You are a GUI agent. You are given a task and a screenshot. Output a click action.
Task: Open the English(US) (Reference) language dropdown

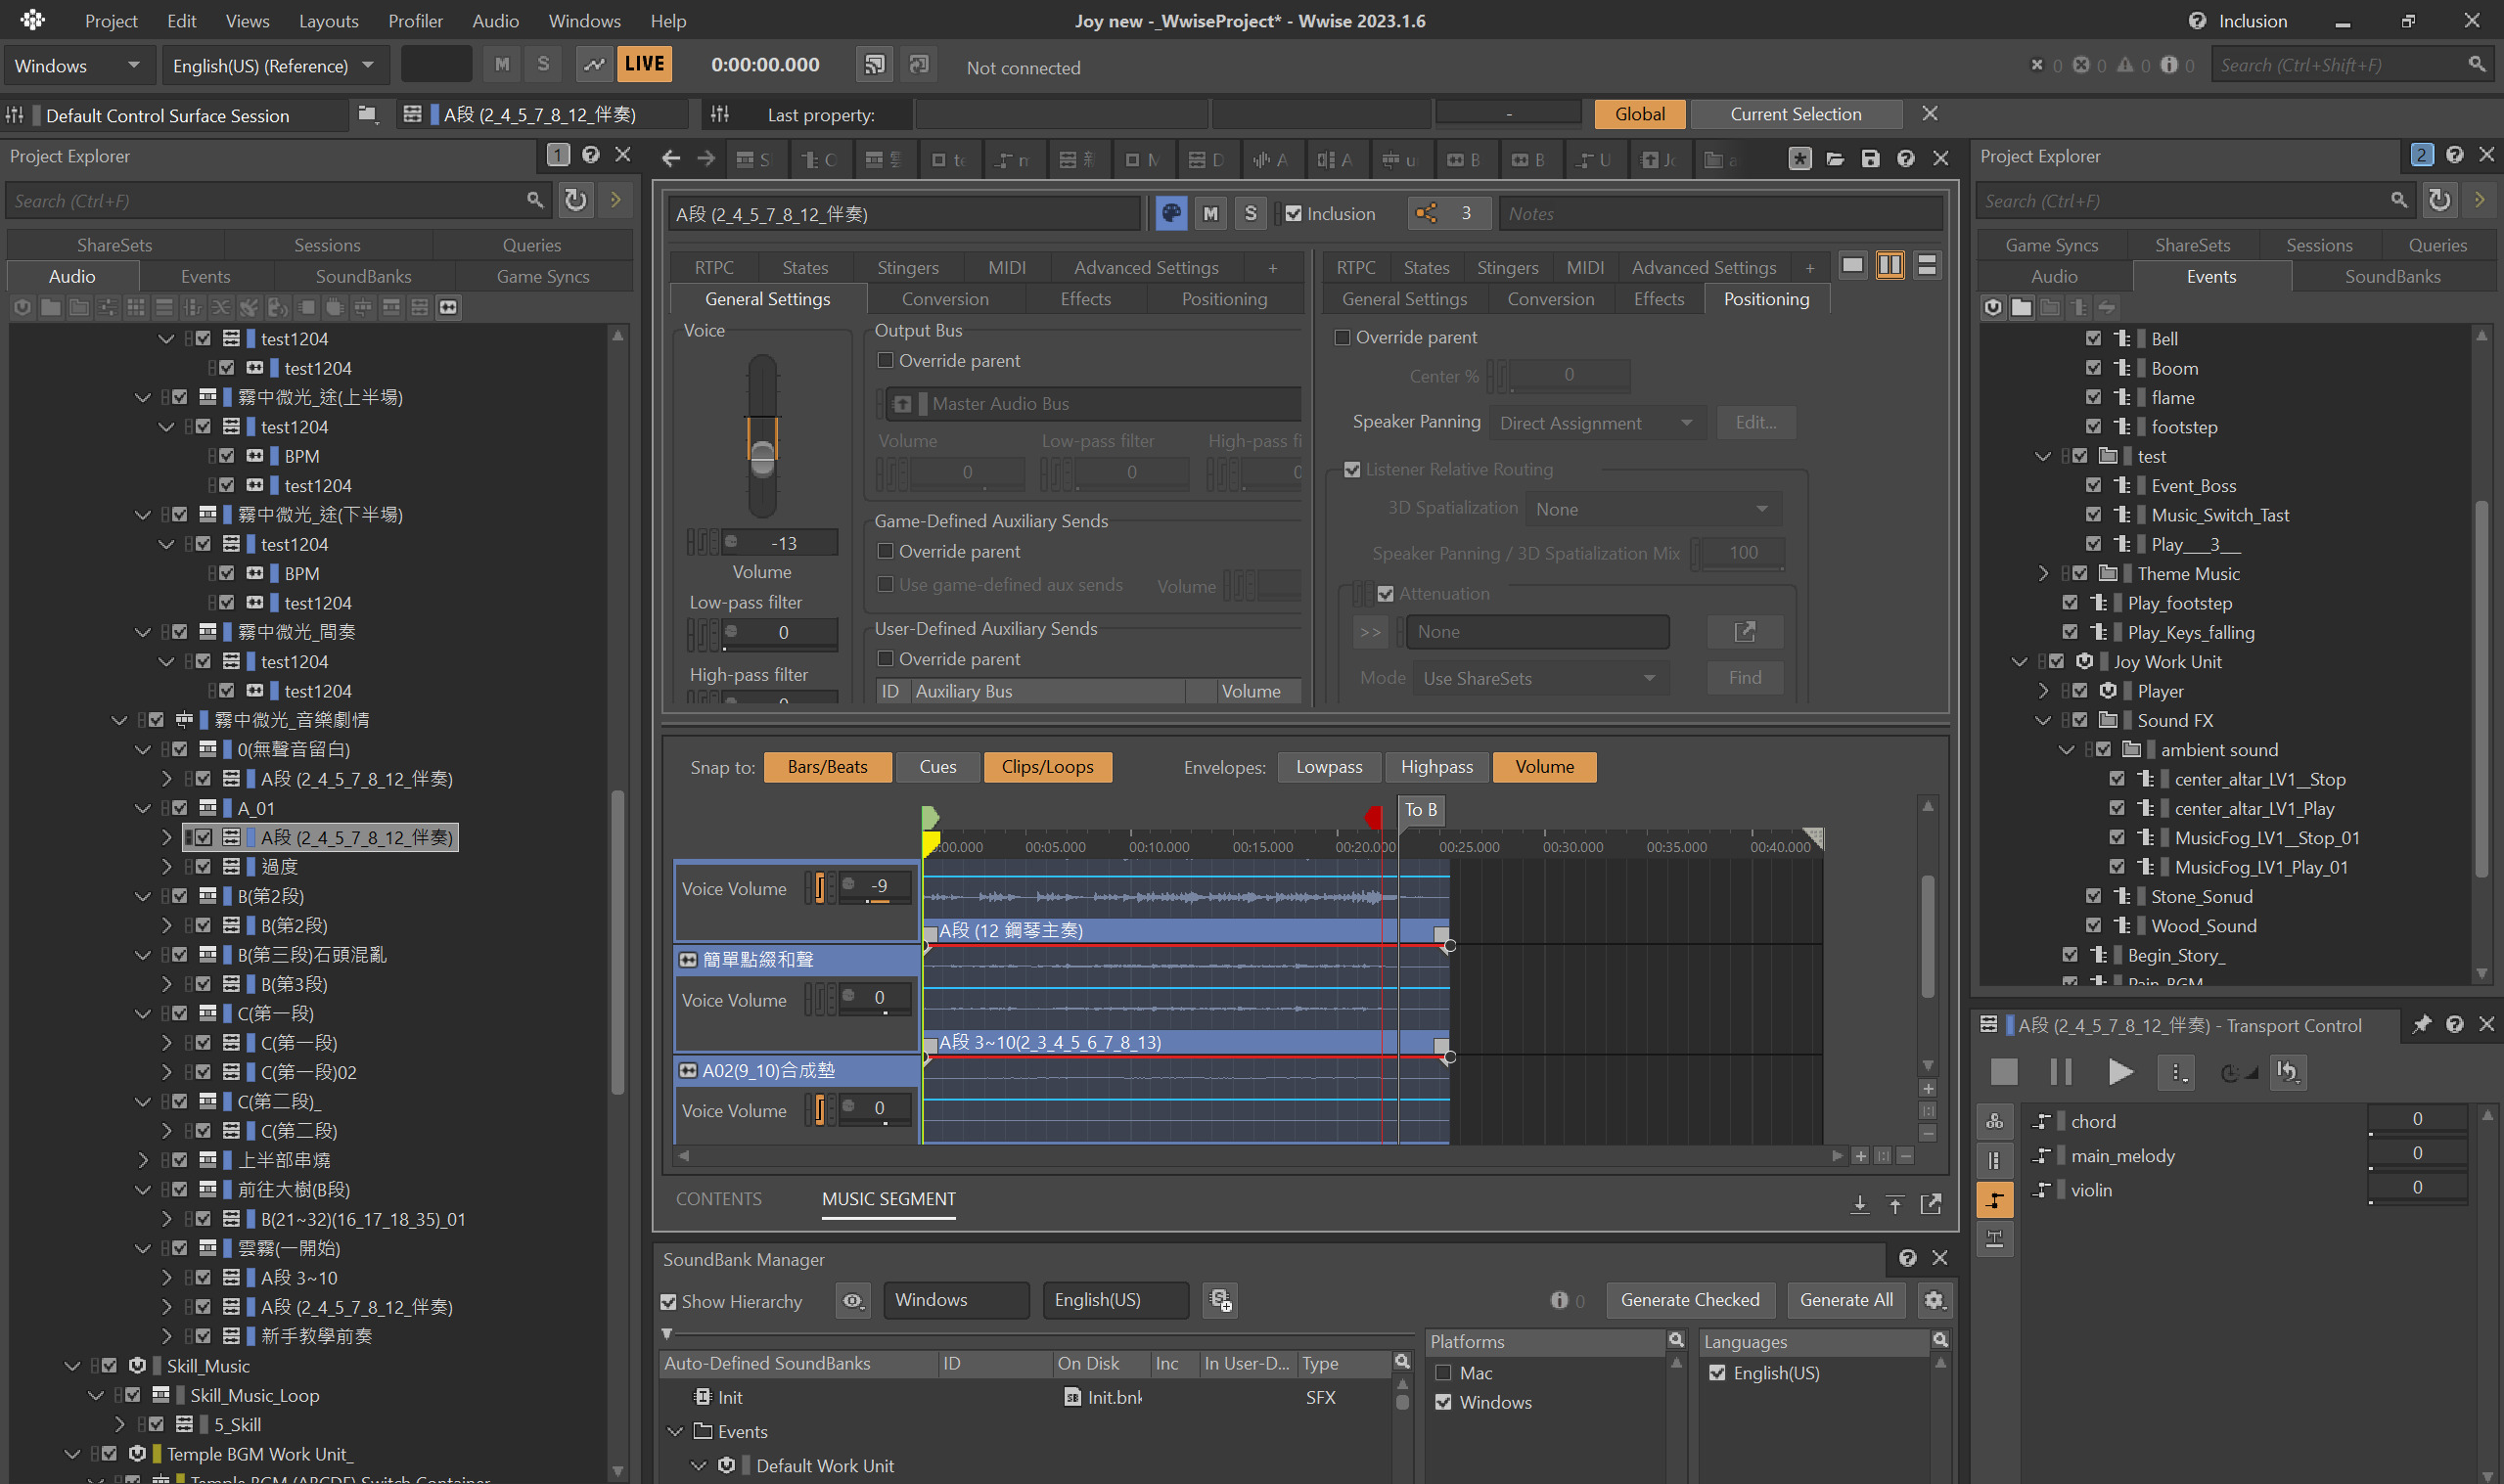pos(274,66)
